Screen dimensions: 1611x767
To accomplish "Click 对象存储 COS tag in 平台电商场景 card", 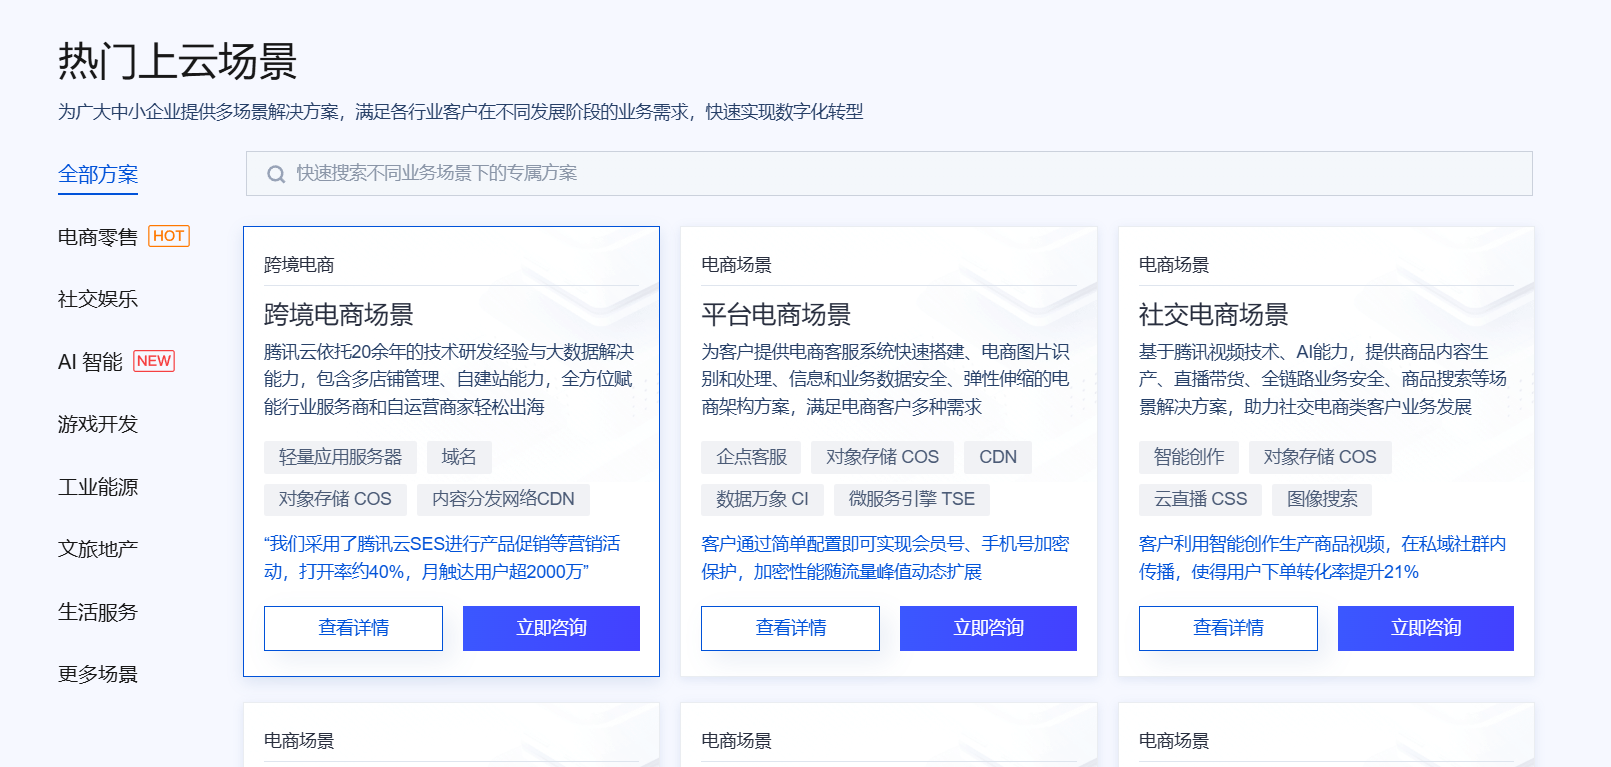I will click(x=882, y=457).
